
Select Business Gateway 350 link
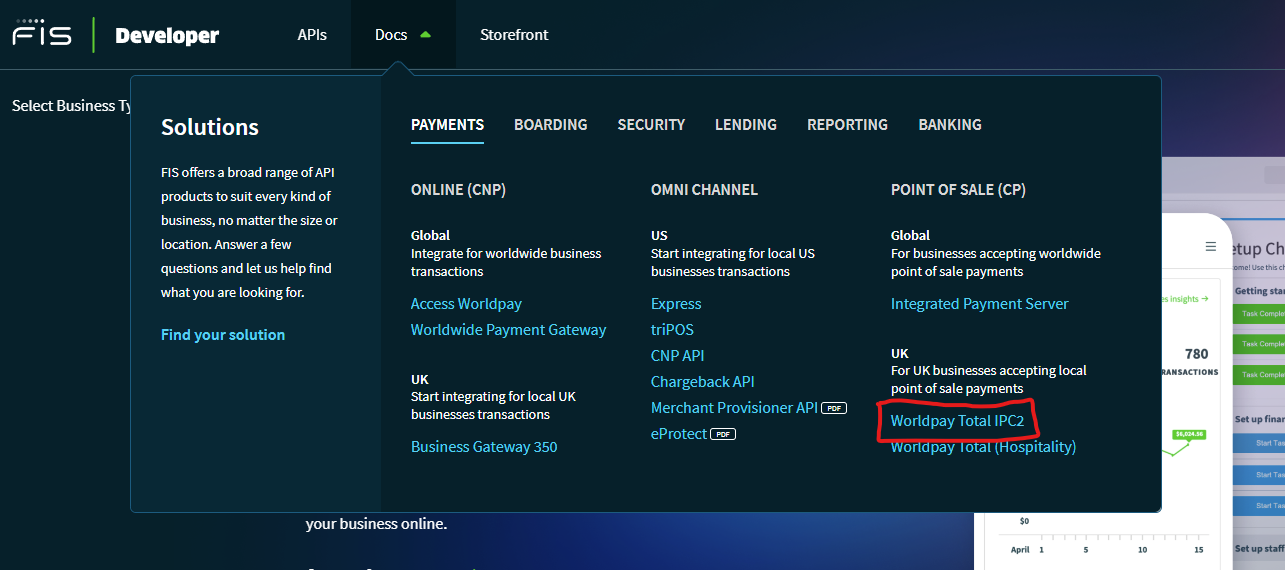click(484, 447)
